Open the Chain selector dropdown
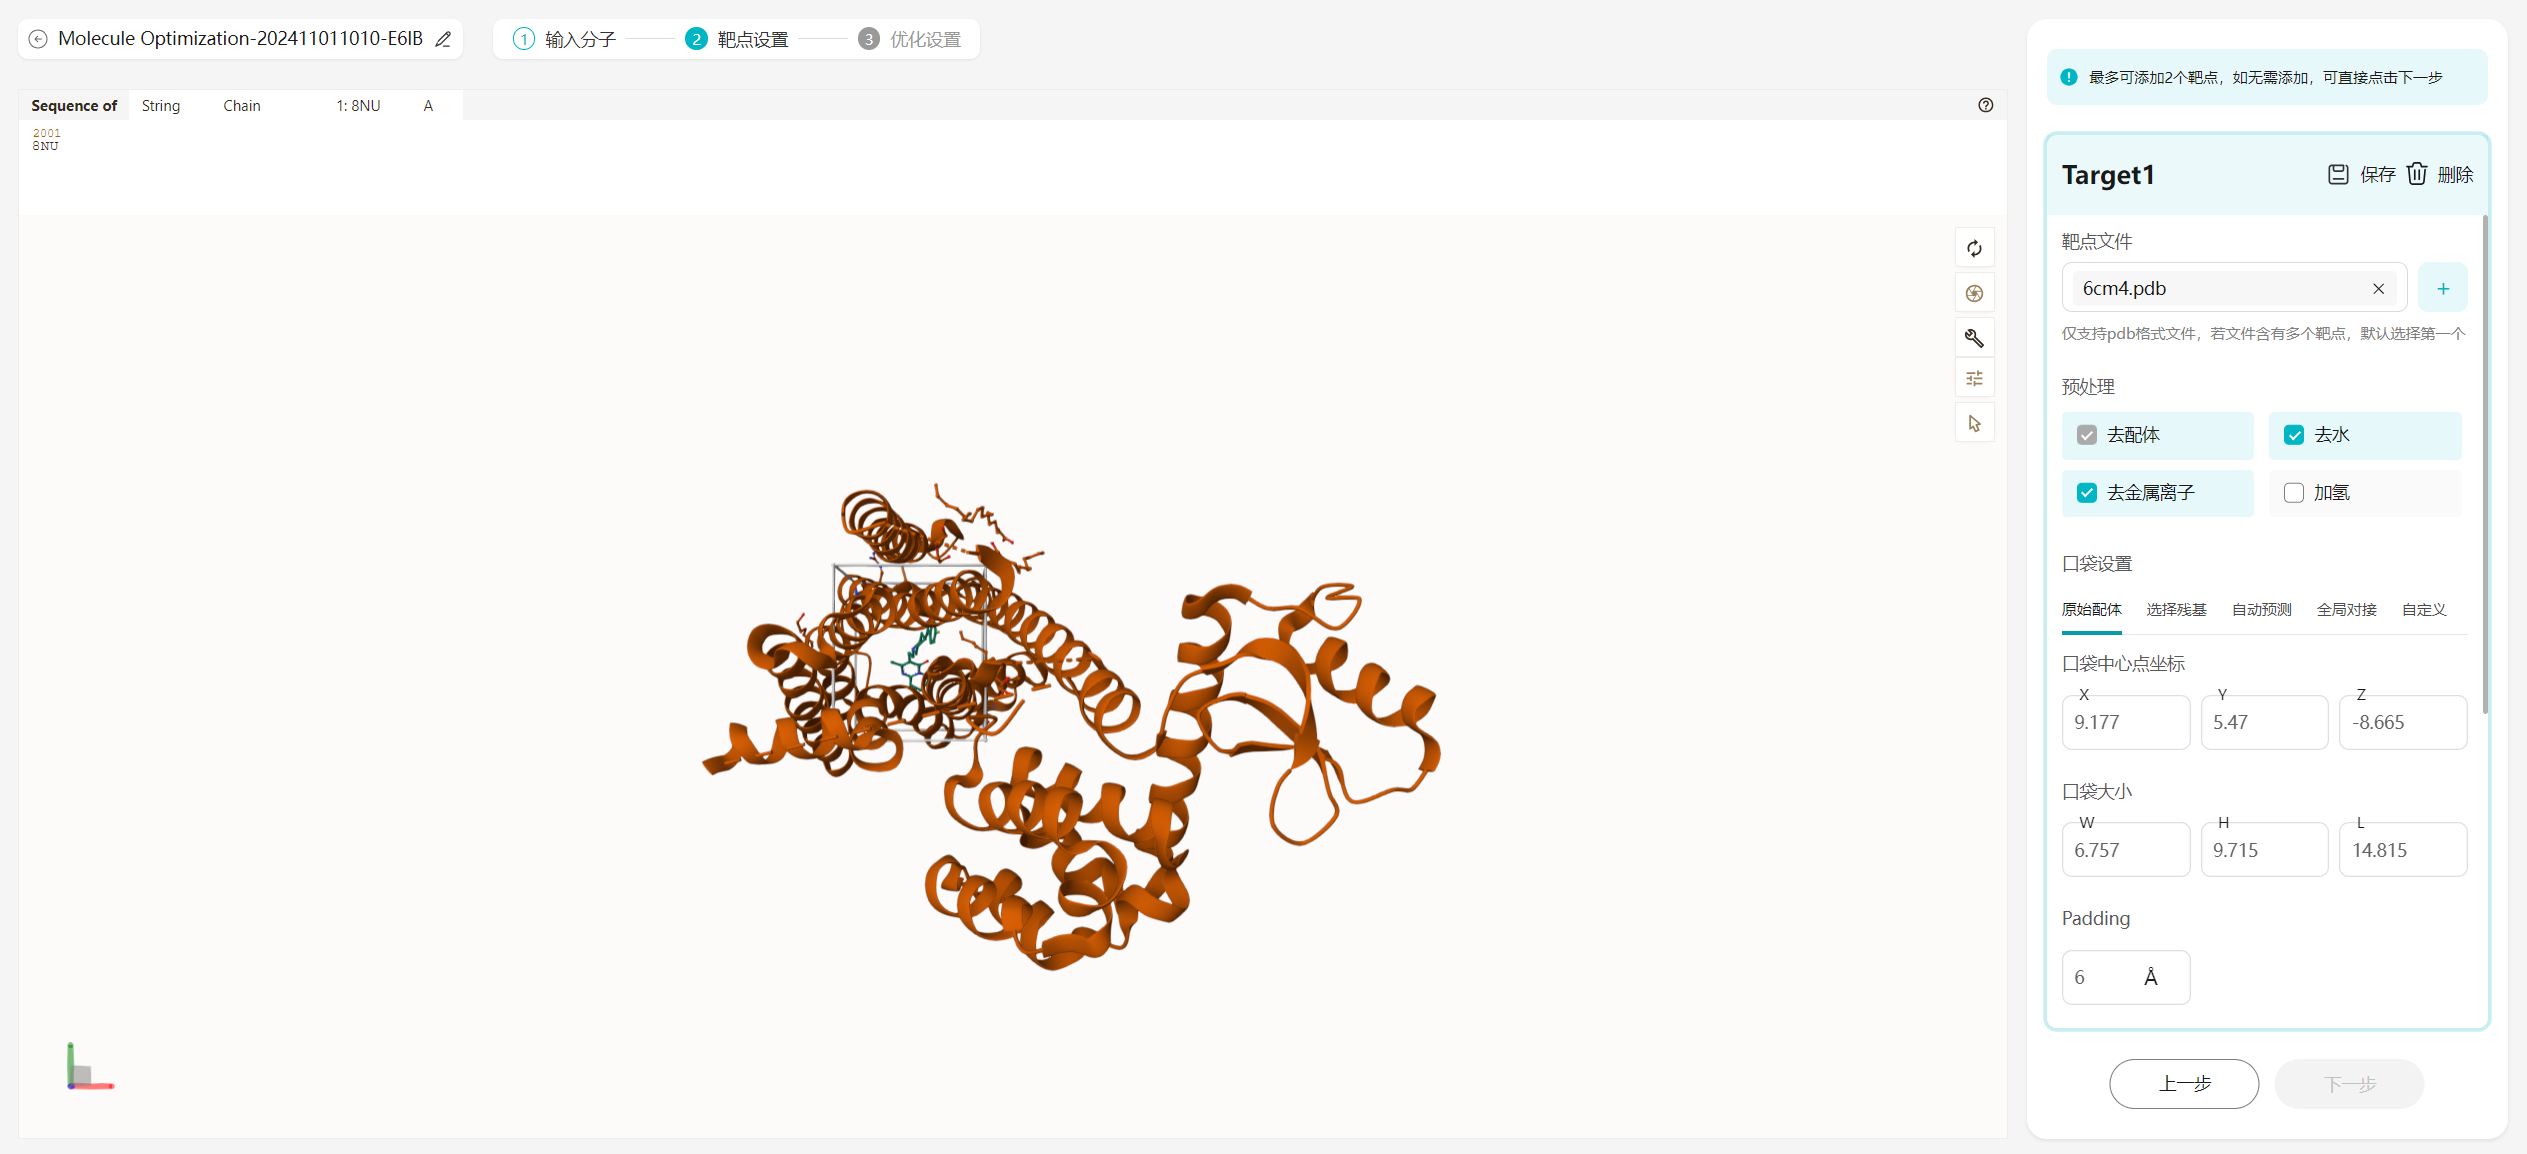Image resolution: width=2527 pixels, height=1154 pixels. tap(242, 106)
